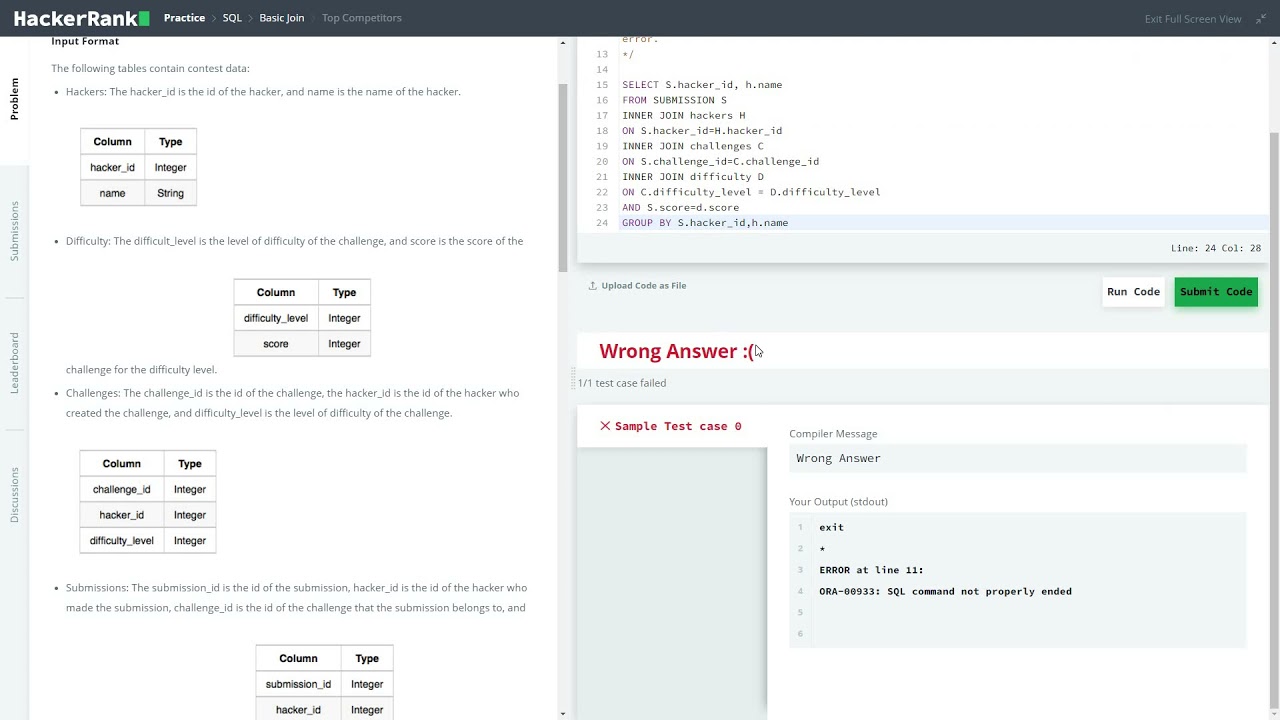Click the red X on Sample Test case 0
This screenshot has height=720, width=1280.
tap(605, 426)
